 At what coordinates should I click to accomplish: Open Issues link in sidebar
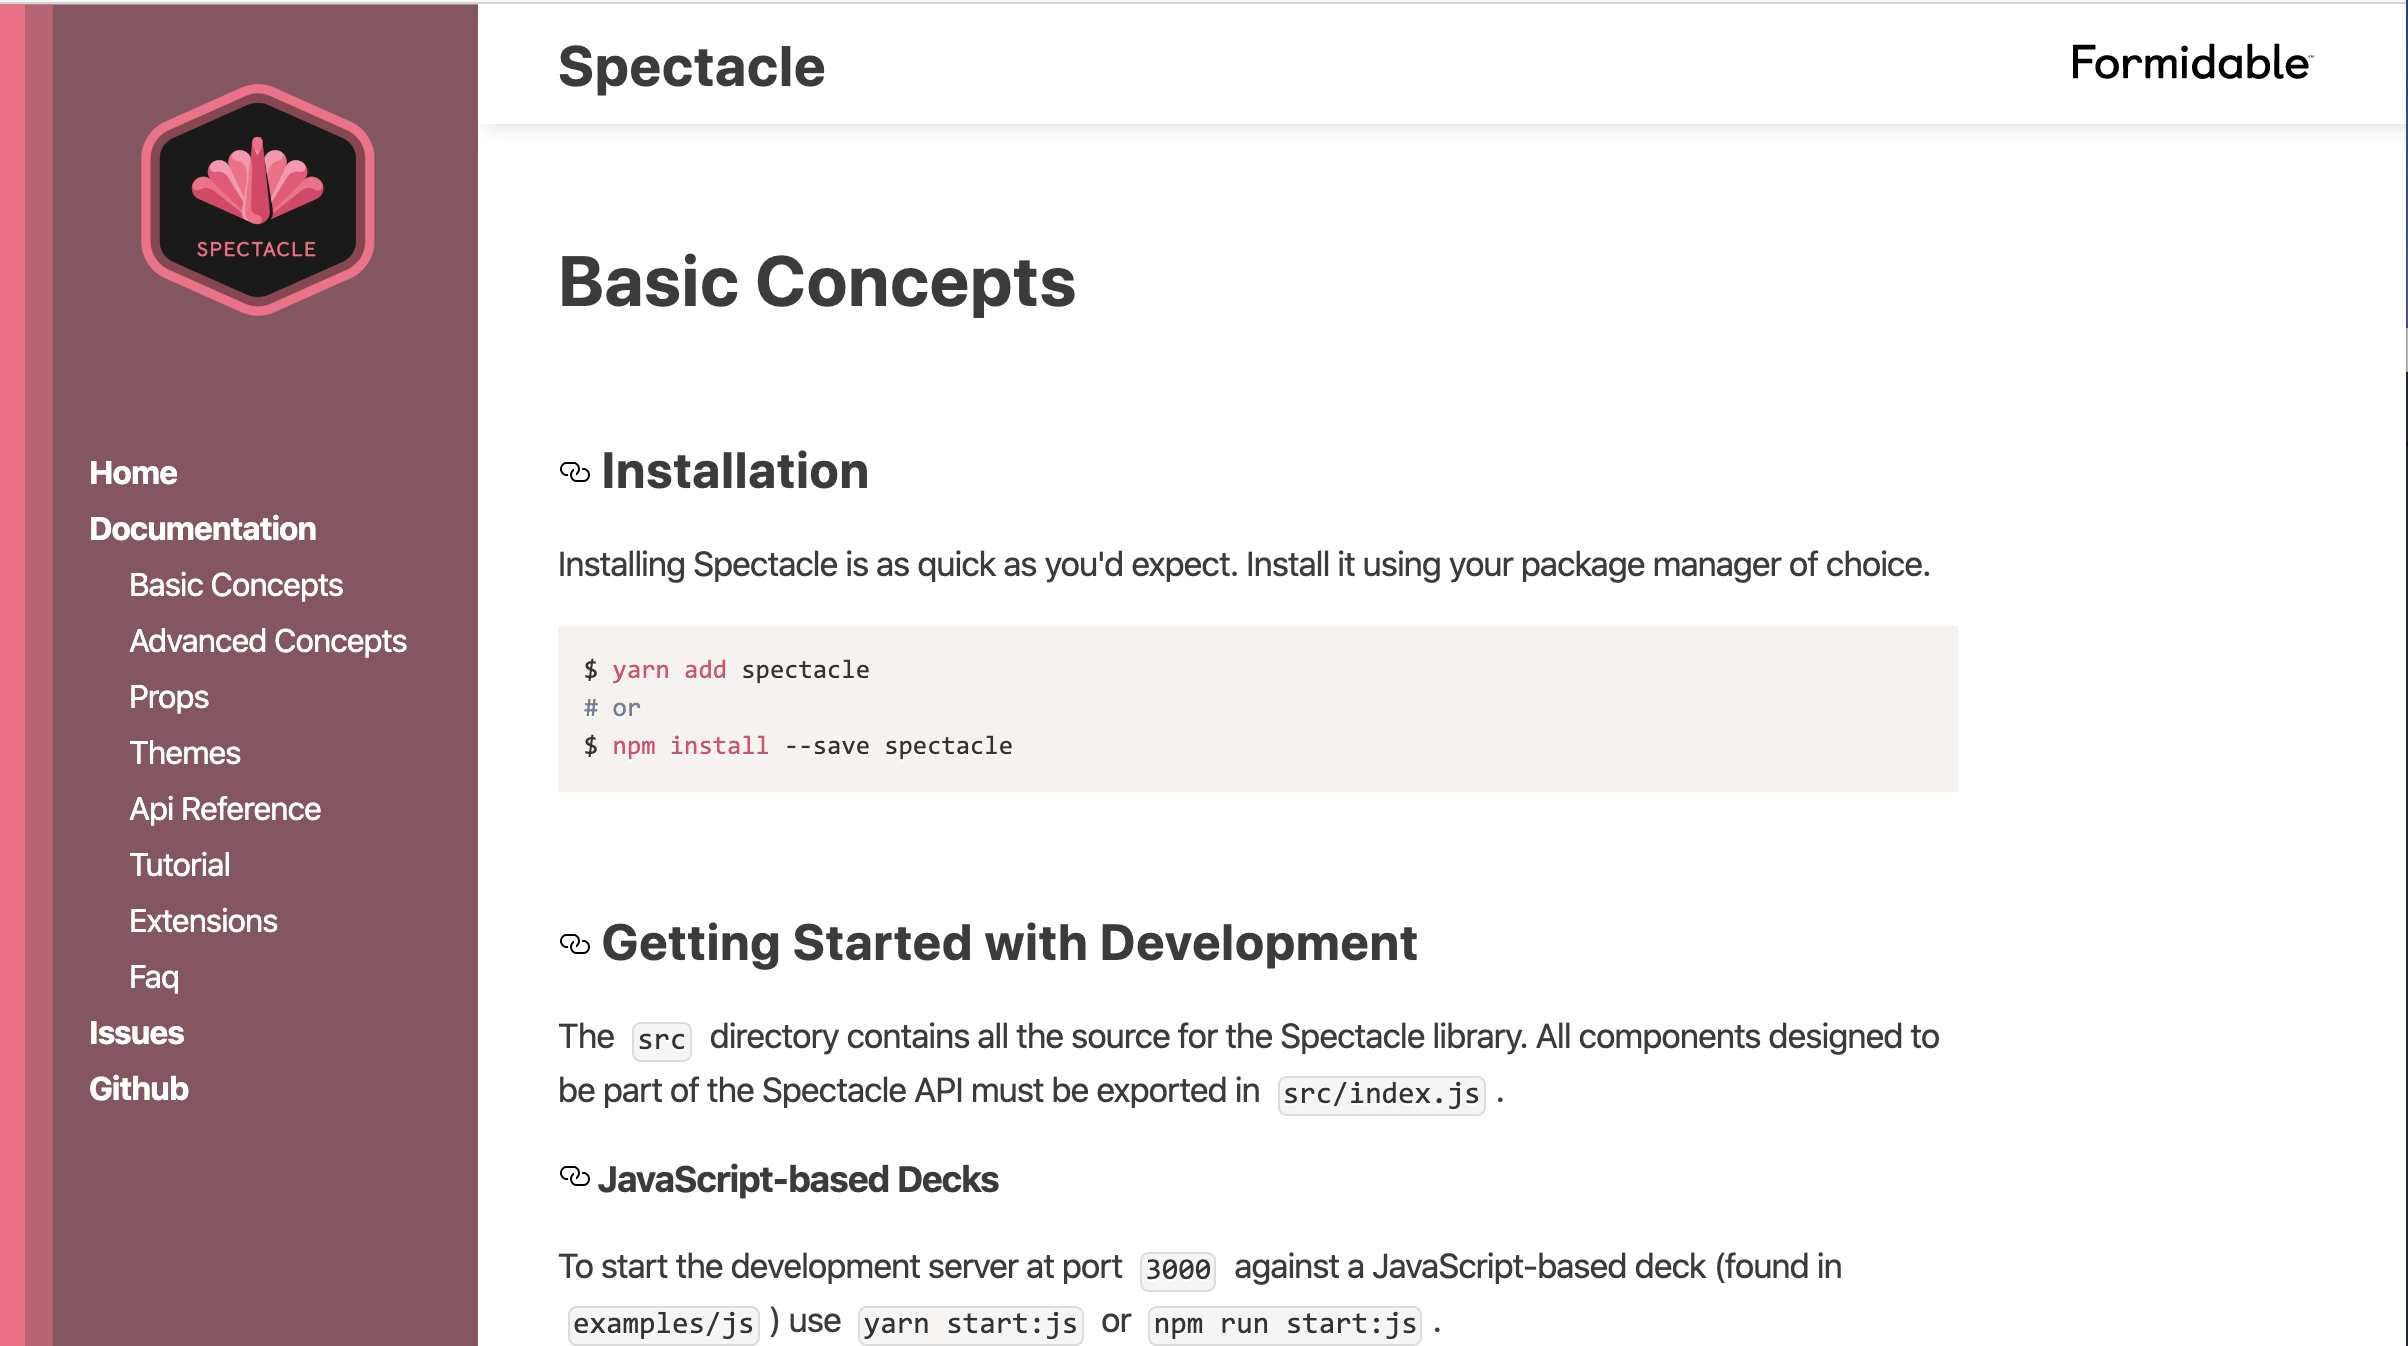click(136, 1033)
